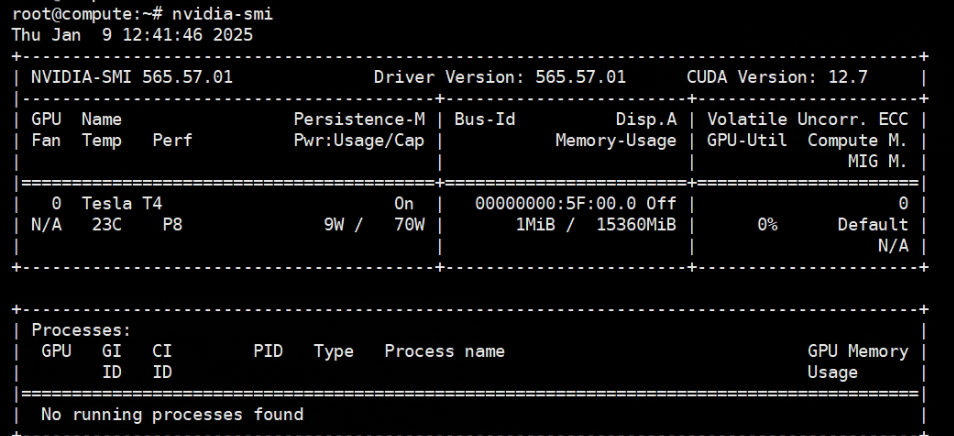Image resolution: width=954 pixels, height=436 pixels.
Task: Click the P8 performance state value
Action: click(171, 225)
